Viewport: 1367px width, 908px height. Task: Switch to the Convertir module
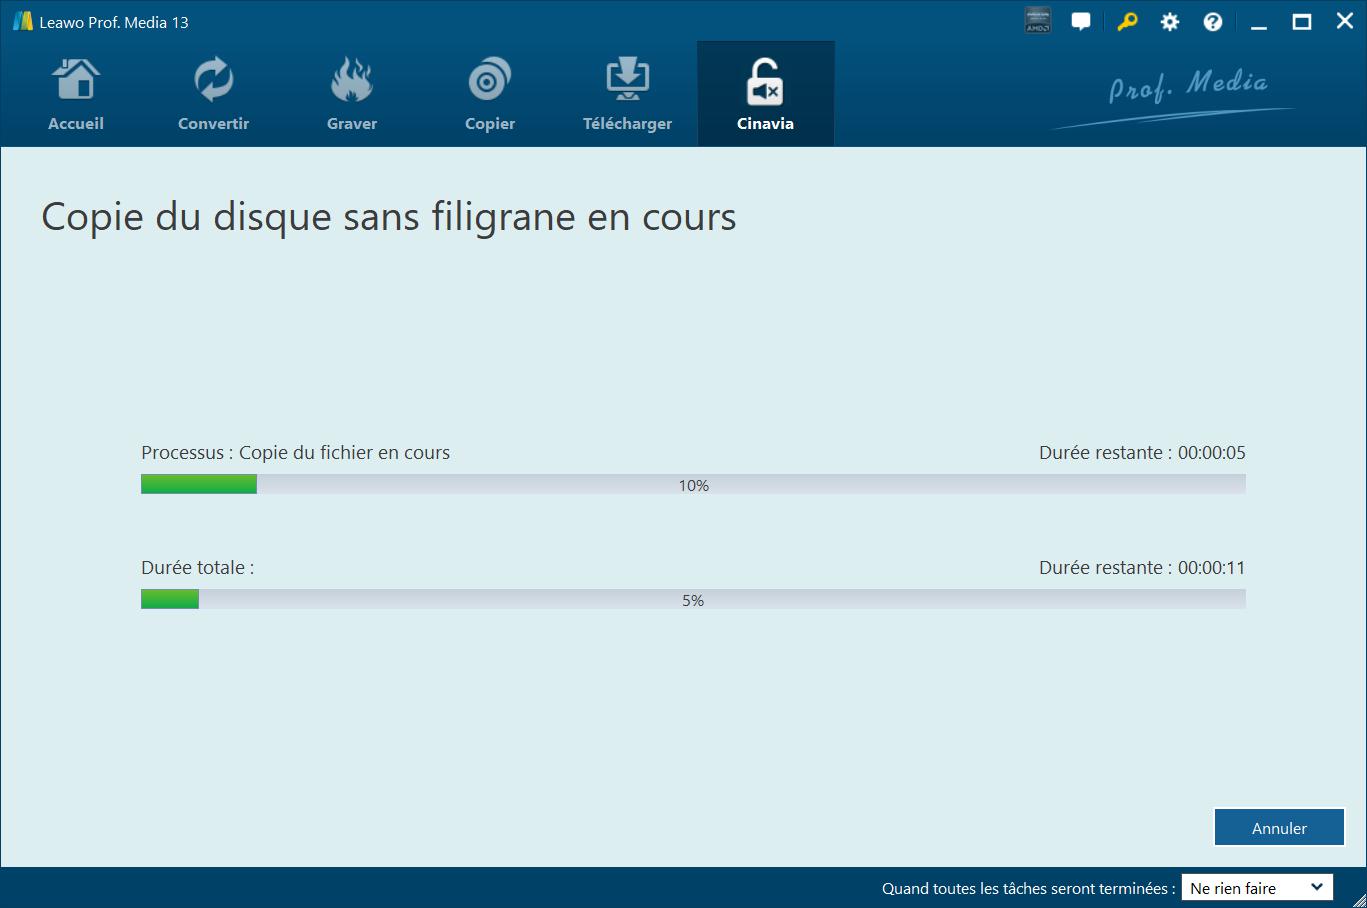[x=213, y=94]
